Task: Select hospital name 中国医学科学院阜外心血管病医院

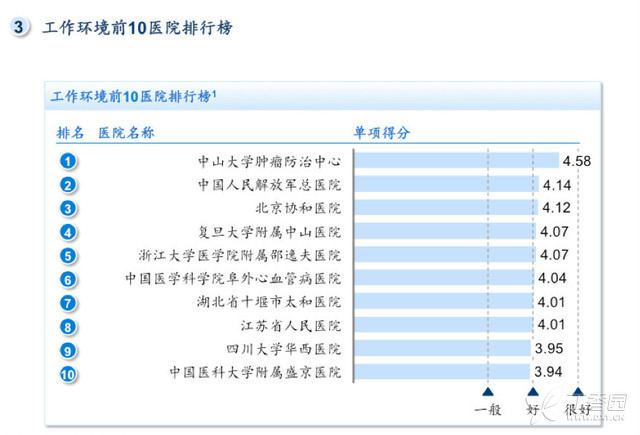Action: click(233, 279)
